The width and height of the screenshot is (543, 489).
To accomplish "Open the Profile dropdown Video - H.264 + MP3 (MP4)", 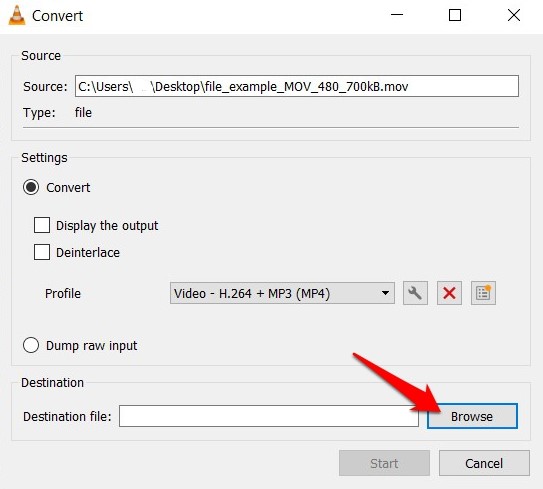I will pyautogui.click(x=282, y=293).
